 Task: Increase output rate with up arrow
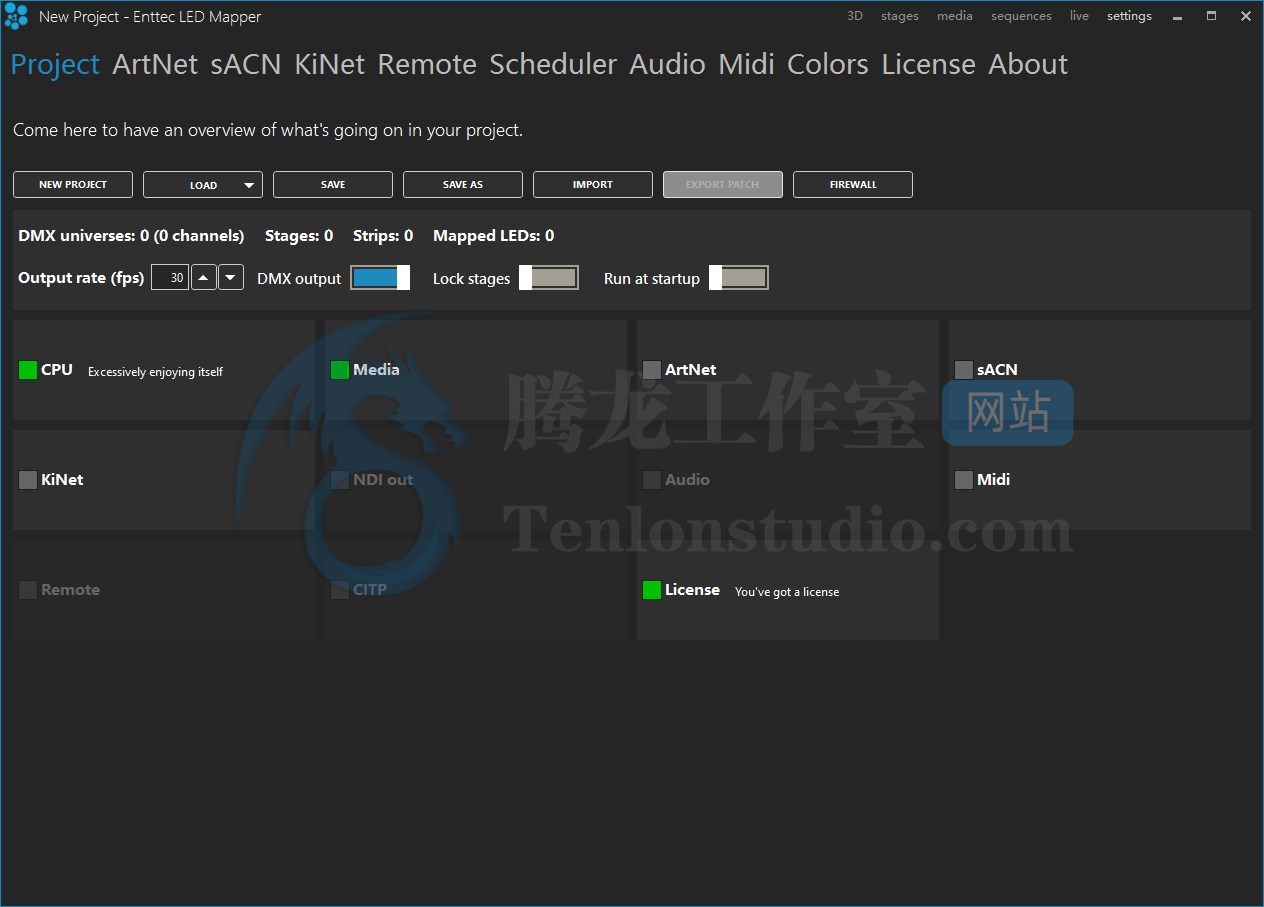tap(204, 278)
